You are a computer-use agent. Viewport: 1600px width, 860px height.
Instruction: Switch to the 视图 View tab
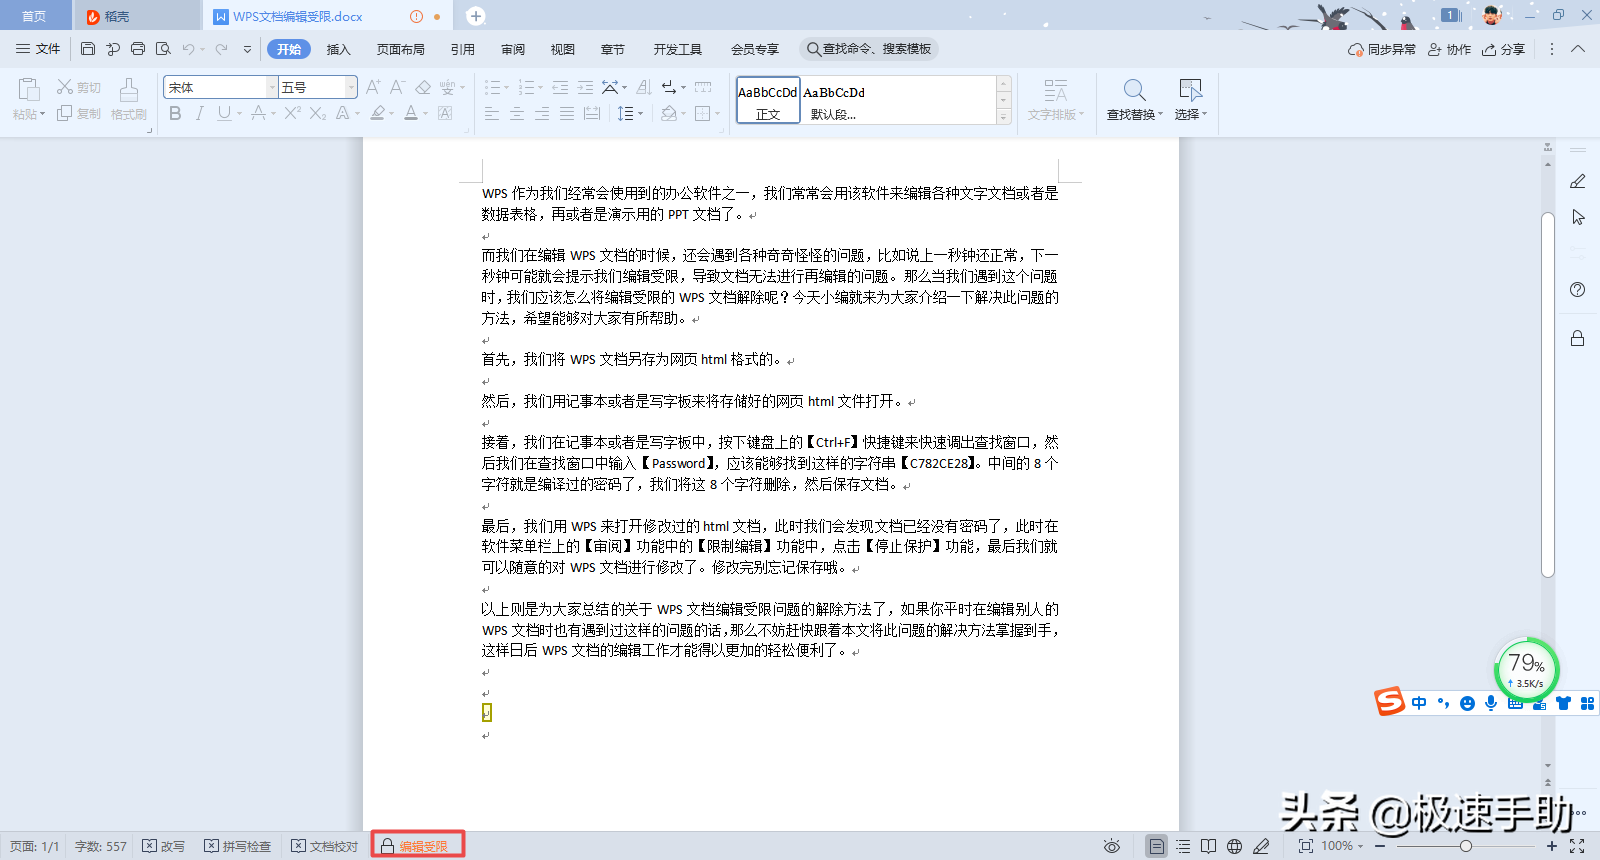coord(563,49)
